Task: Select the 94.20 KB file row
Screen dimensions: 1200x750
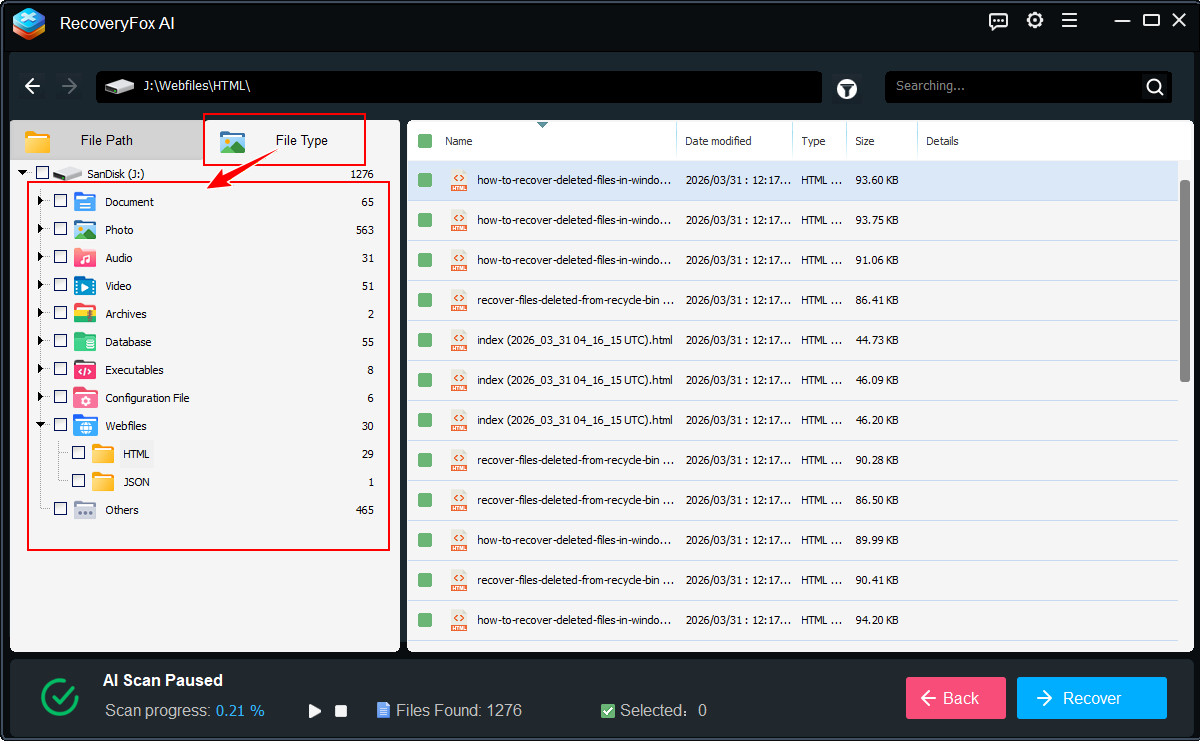Action: click(x=792, y=620)
